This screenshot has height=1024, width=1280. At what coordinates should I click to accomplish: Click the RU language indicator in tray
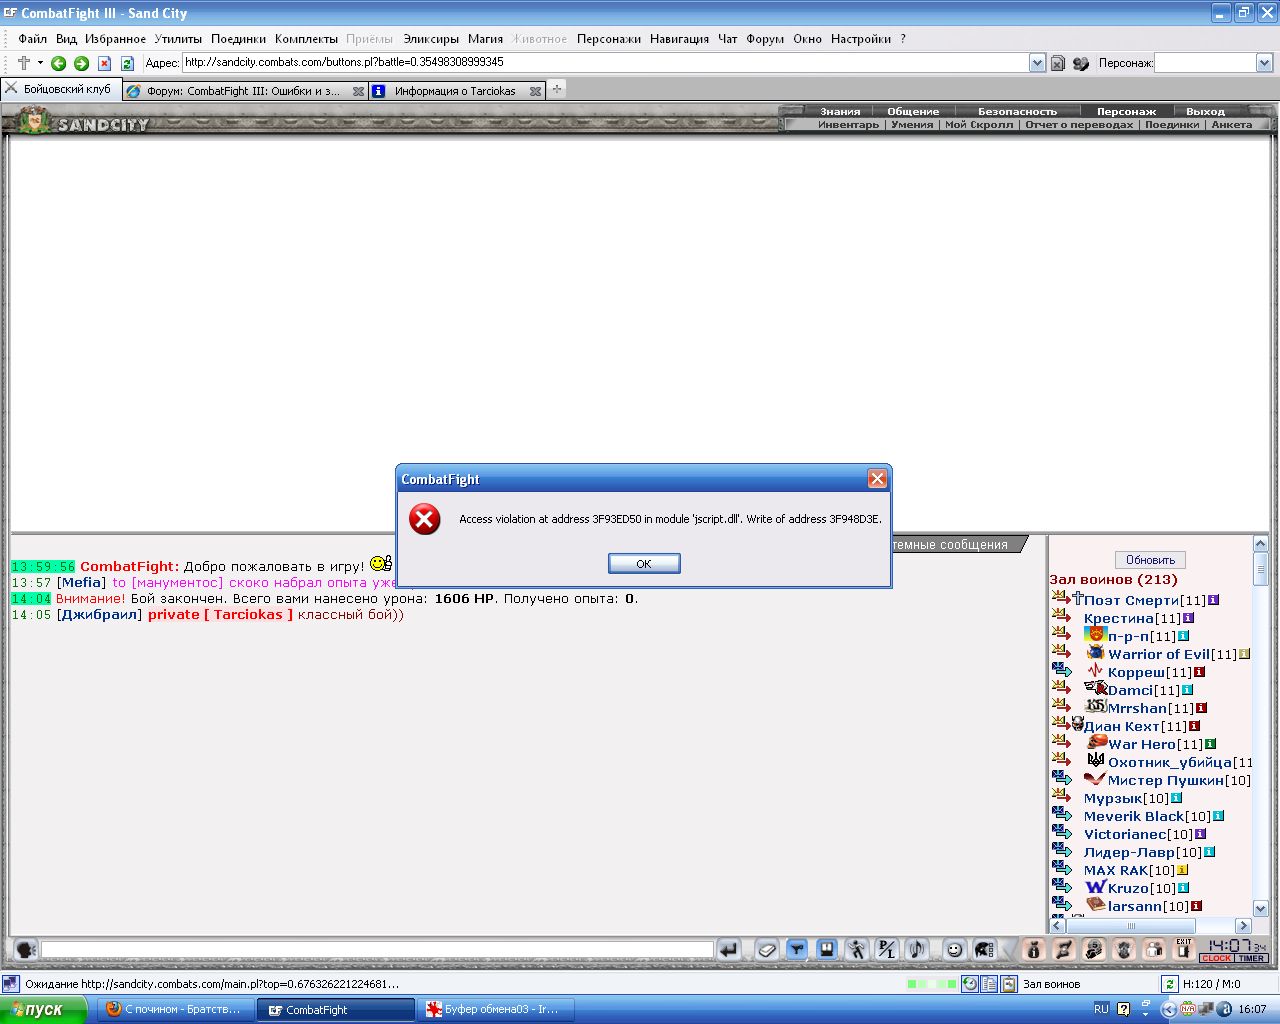click(x=1101, y=1009)
